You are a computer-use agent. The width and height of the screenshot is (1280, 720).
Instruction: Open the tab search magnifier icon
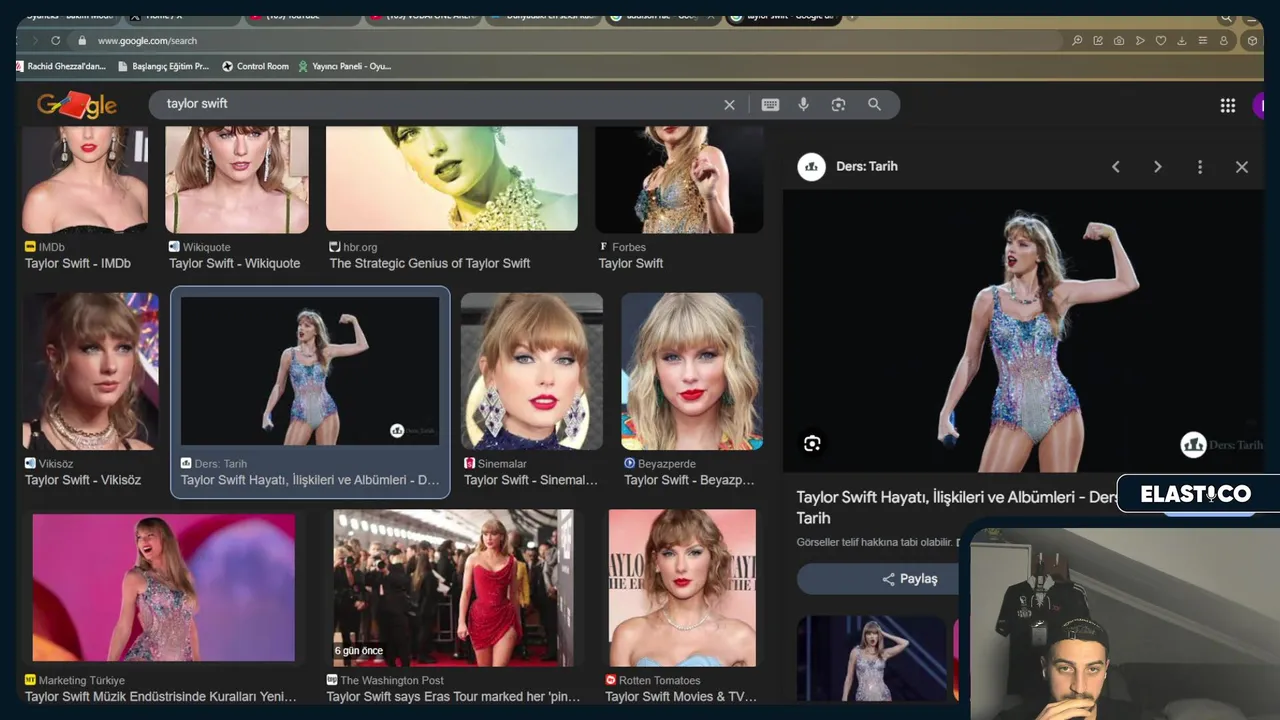tap(1226, 18)
